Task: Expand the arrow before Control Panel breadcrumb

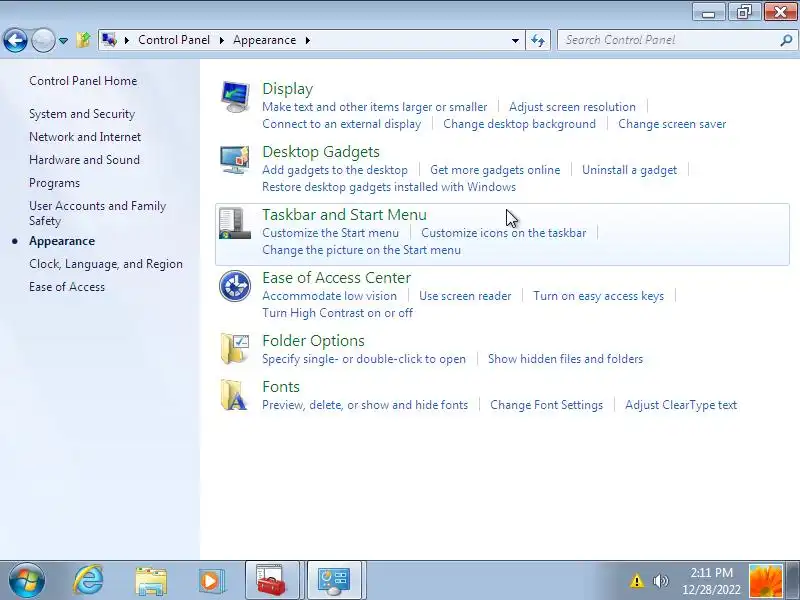Action: [127, 40]
